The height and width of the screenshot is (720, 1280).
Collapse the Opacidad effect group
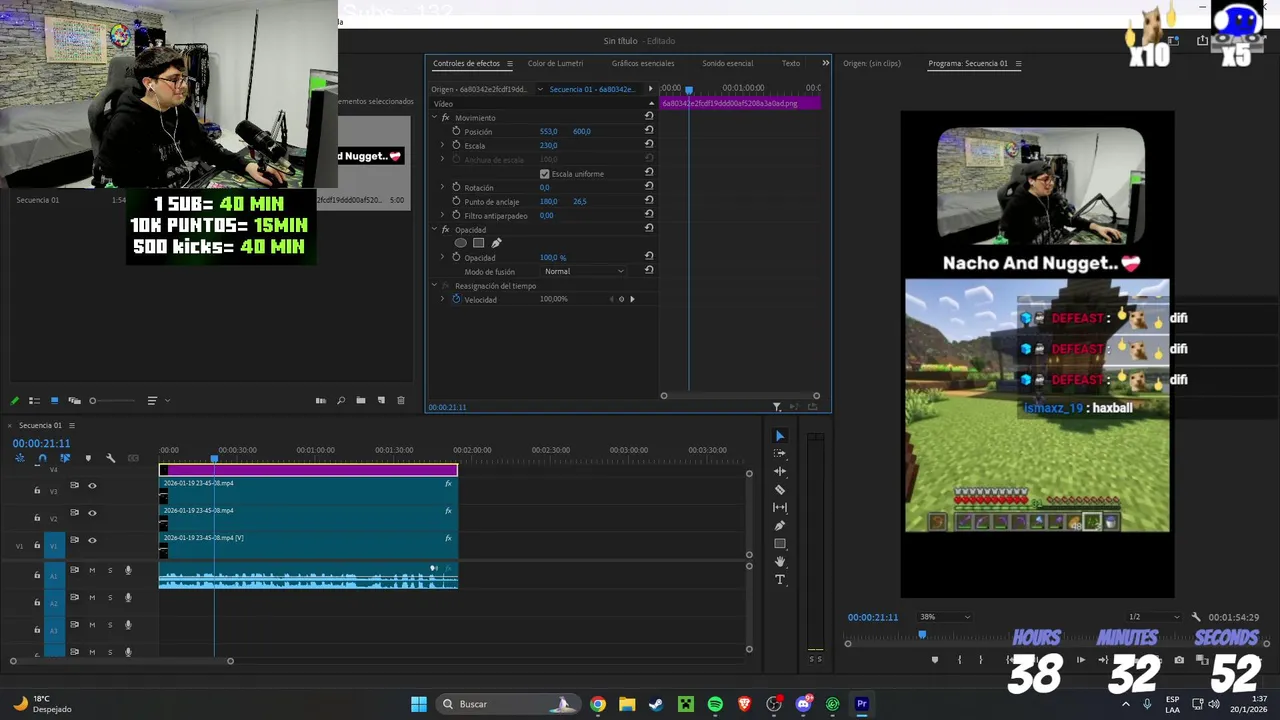434,230
